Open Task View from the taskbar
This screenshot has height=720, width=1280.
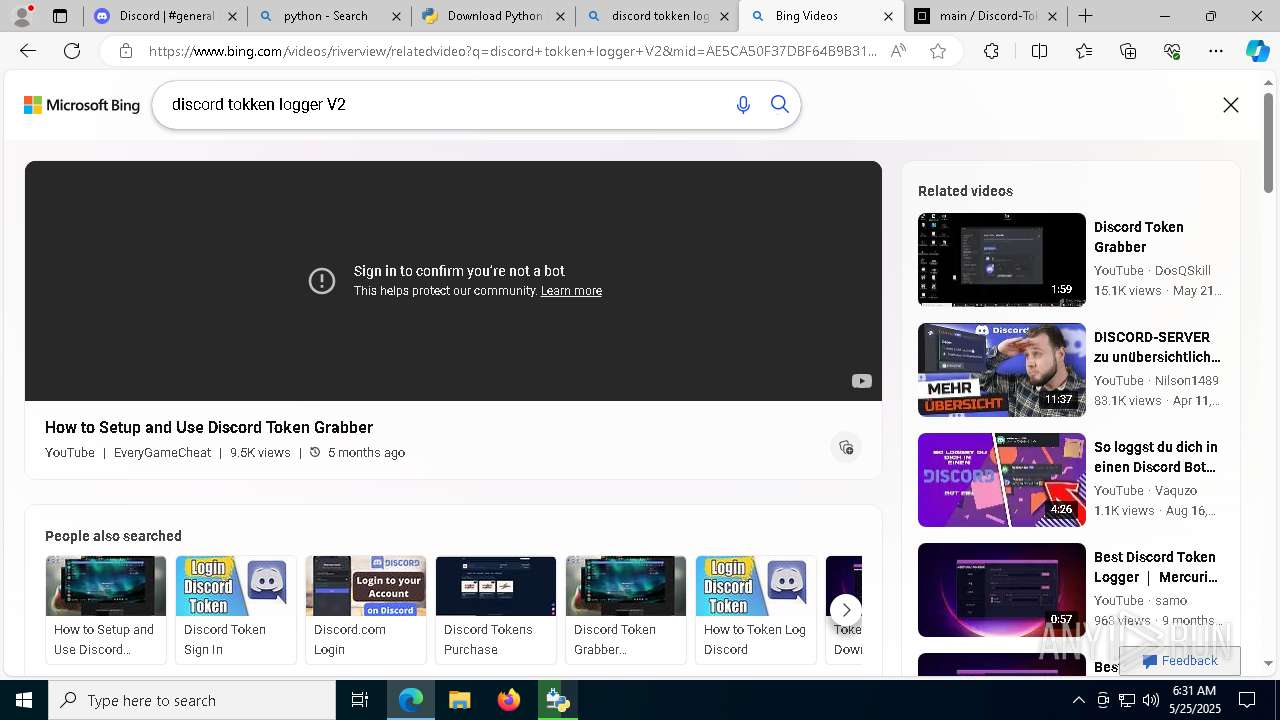(360, 700)
